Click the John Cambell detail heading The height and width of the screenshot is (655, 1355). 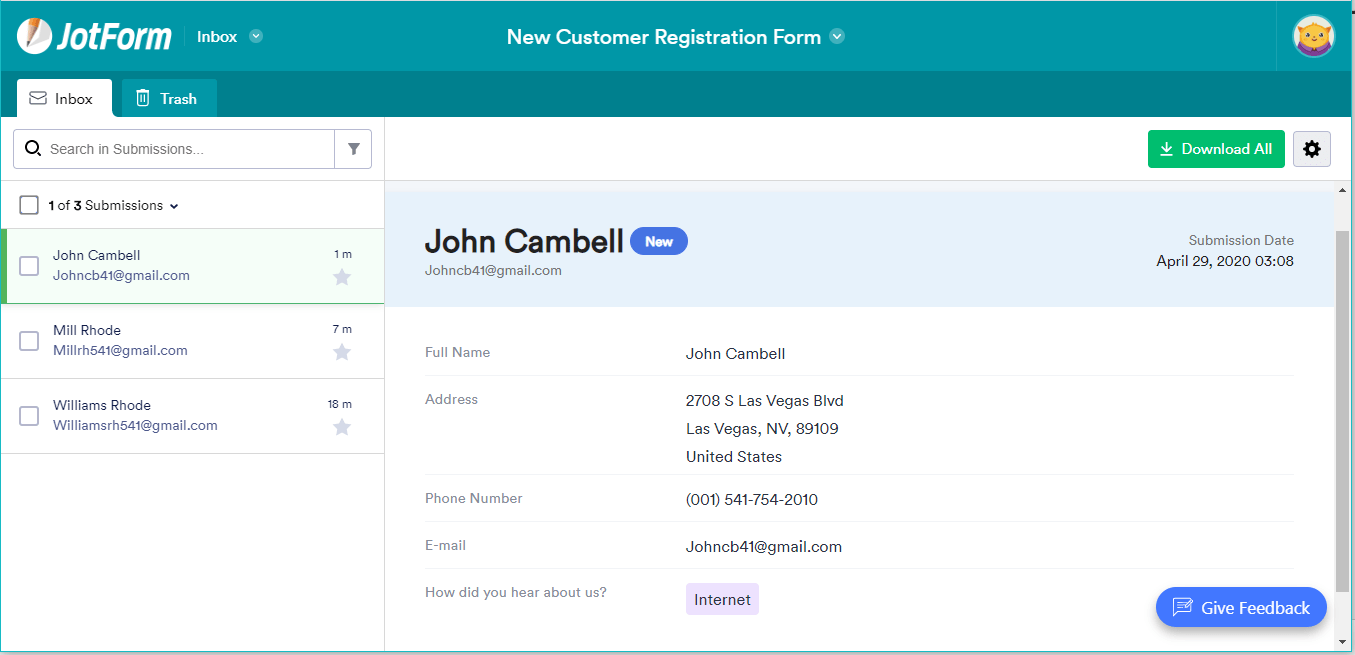click(x=524, y=241)
